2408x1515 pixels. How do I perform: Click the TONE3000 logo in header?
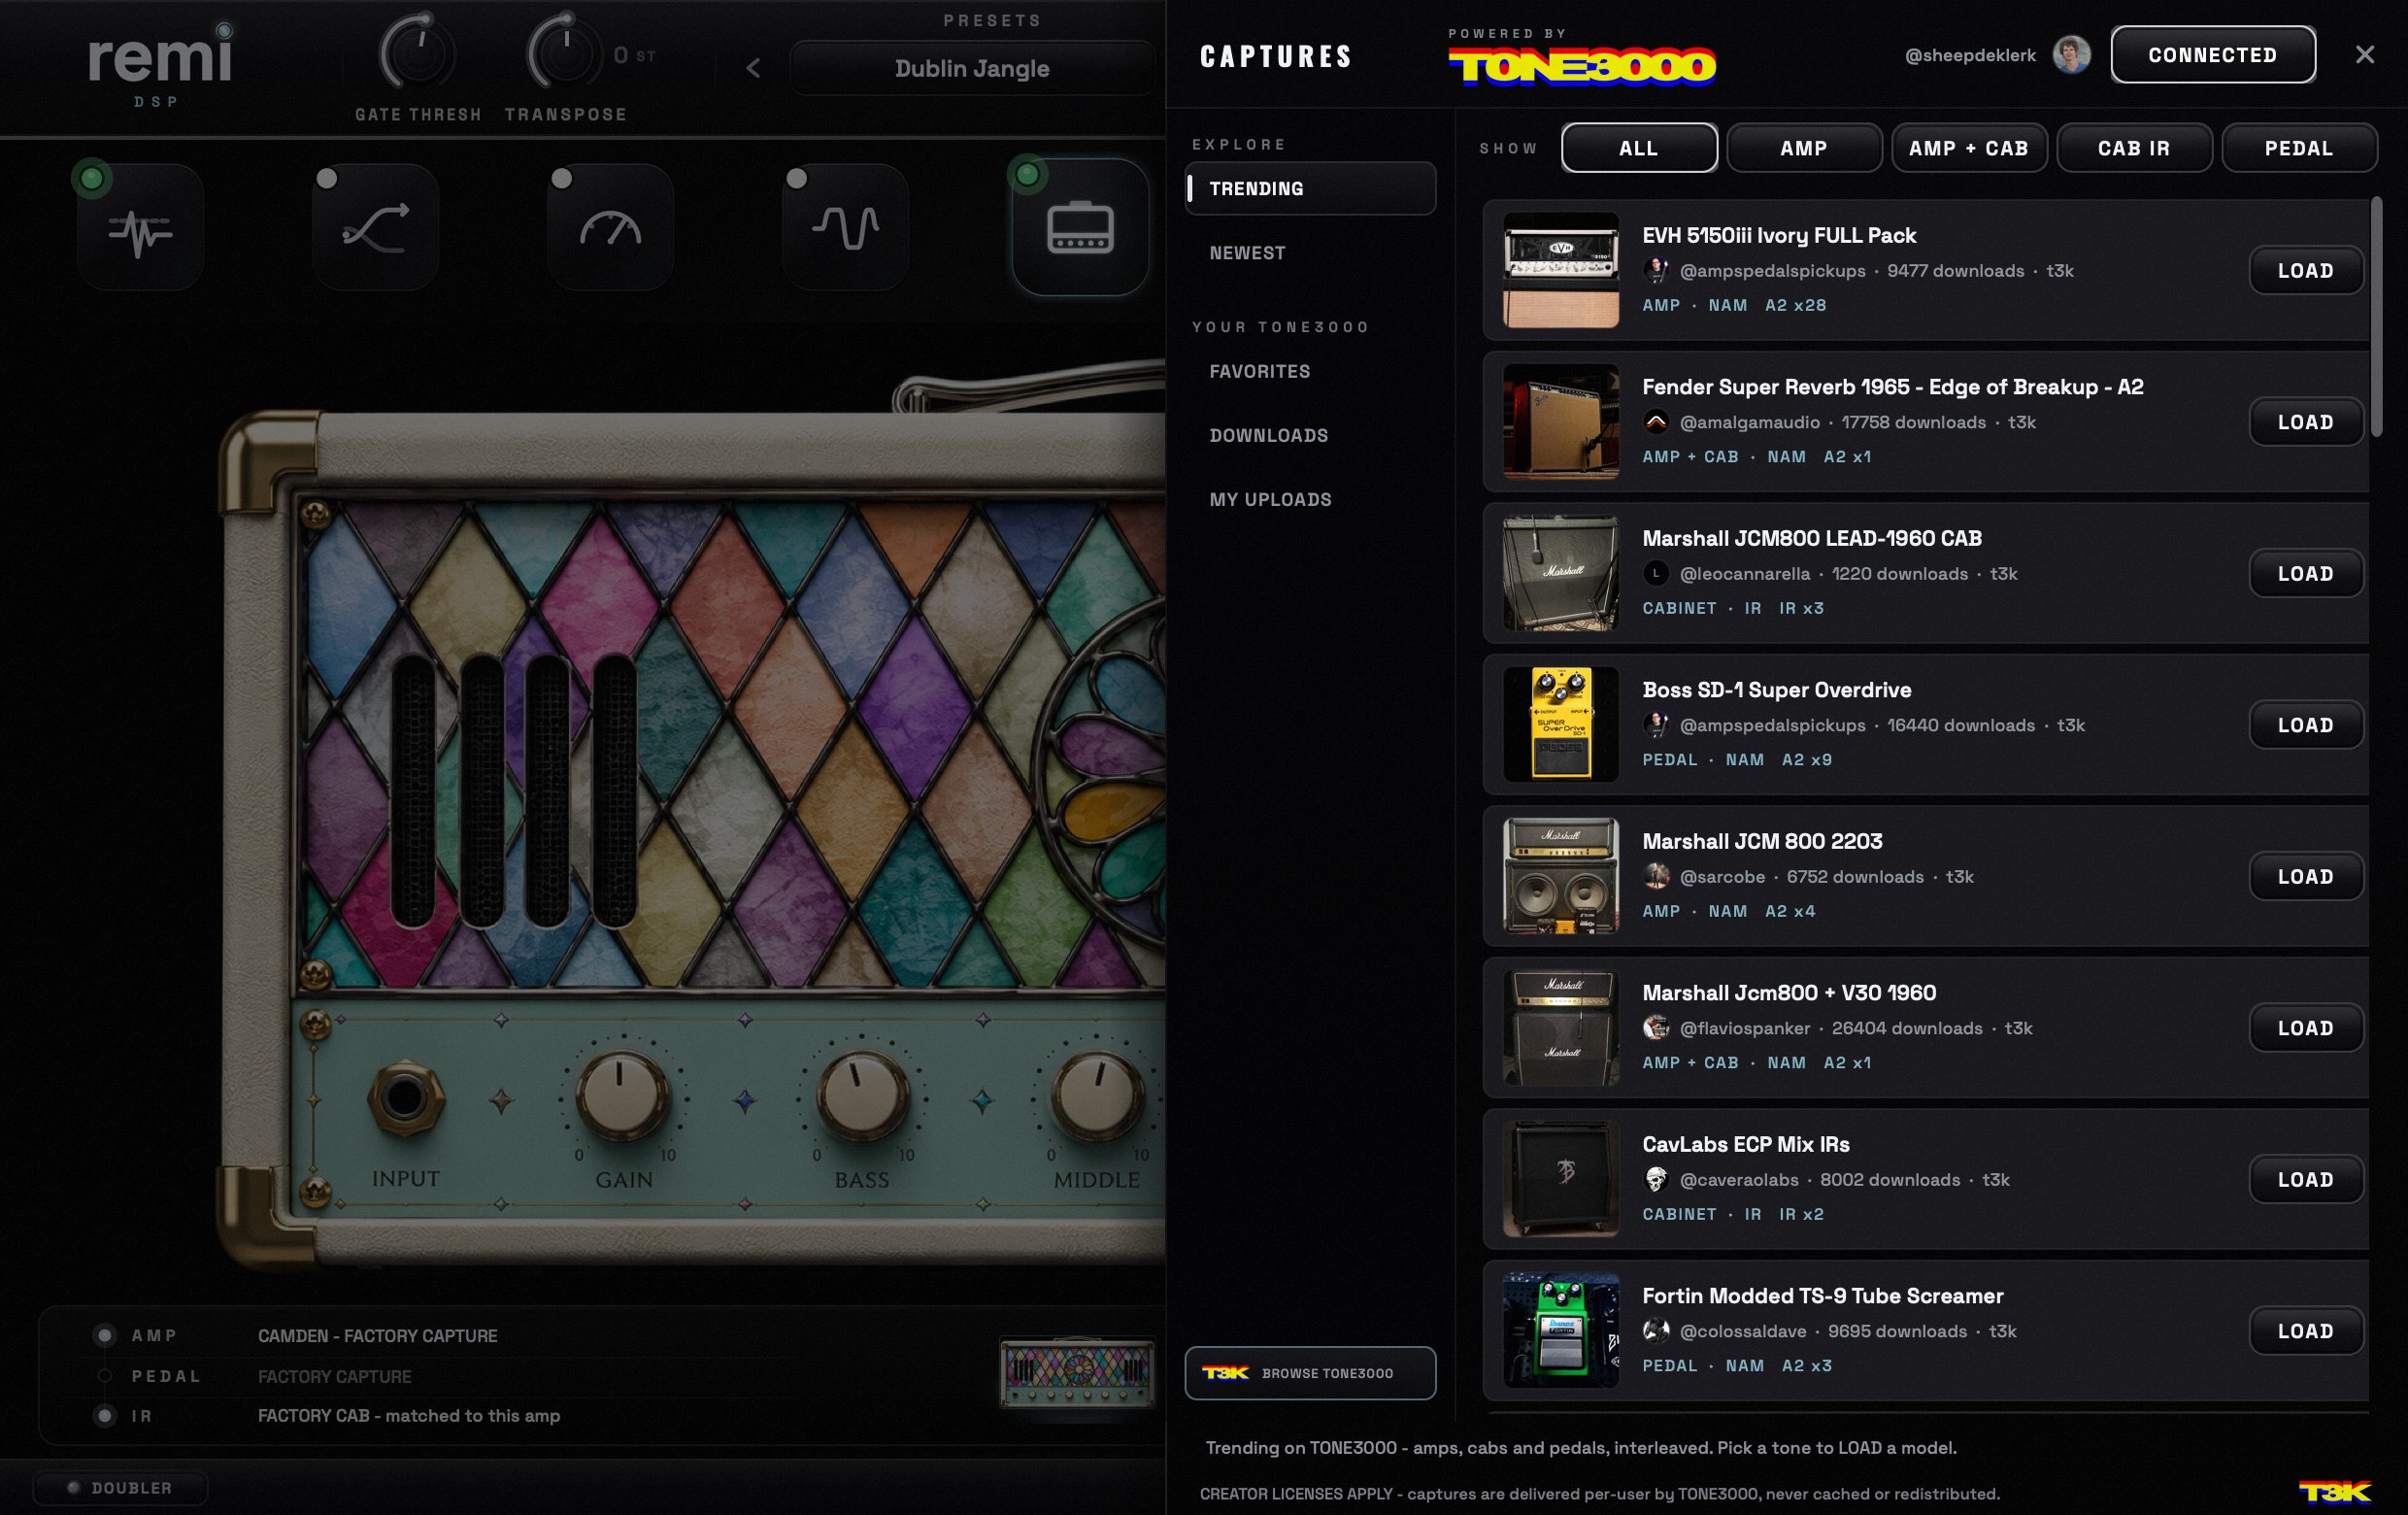[1582, 66]
